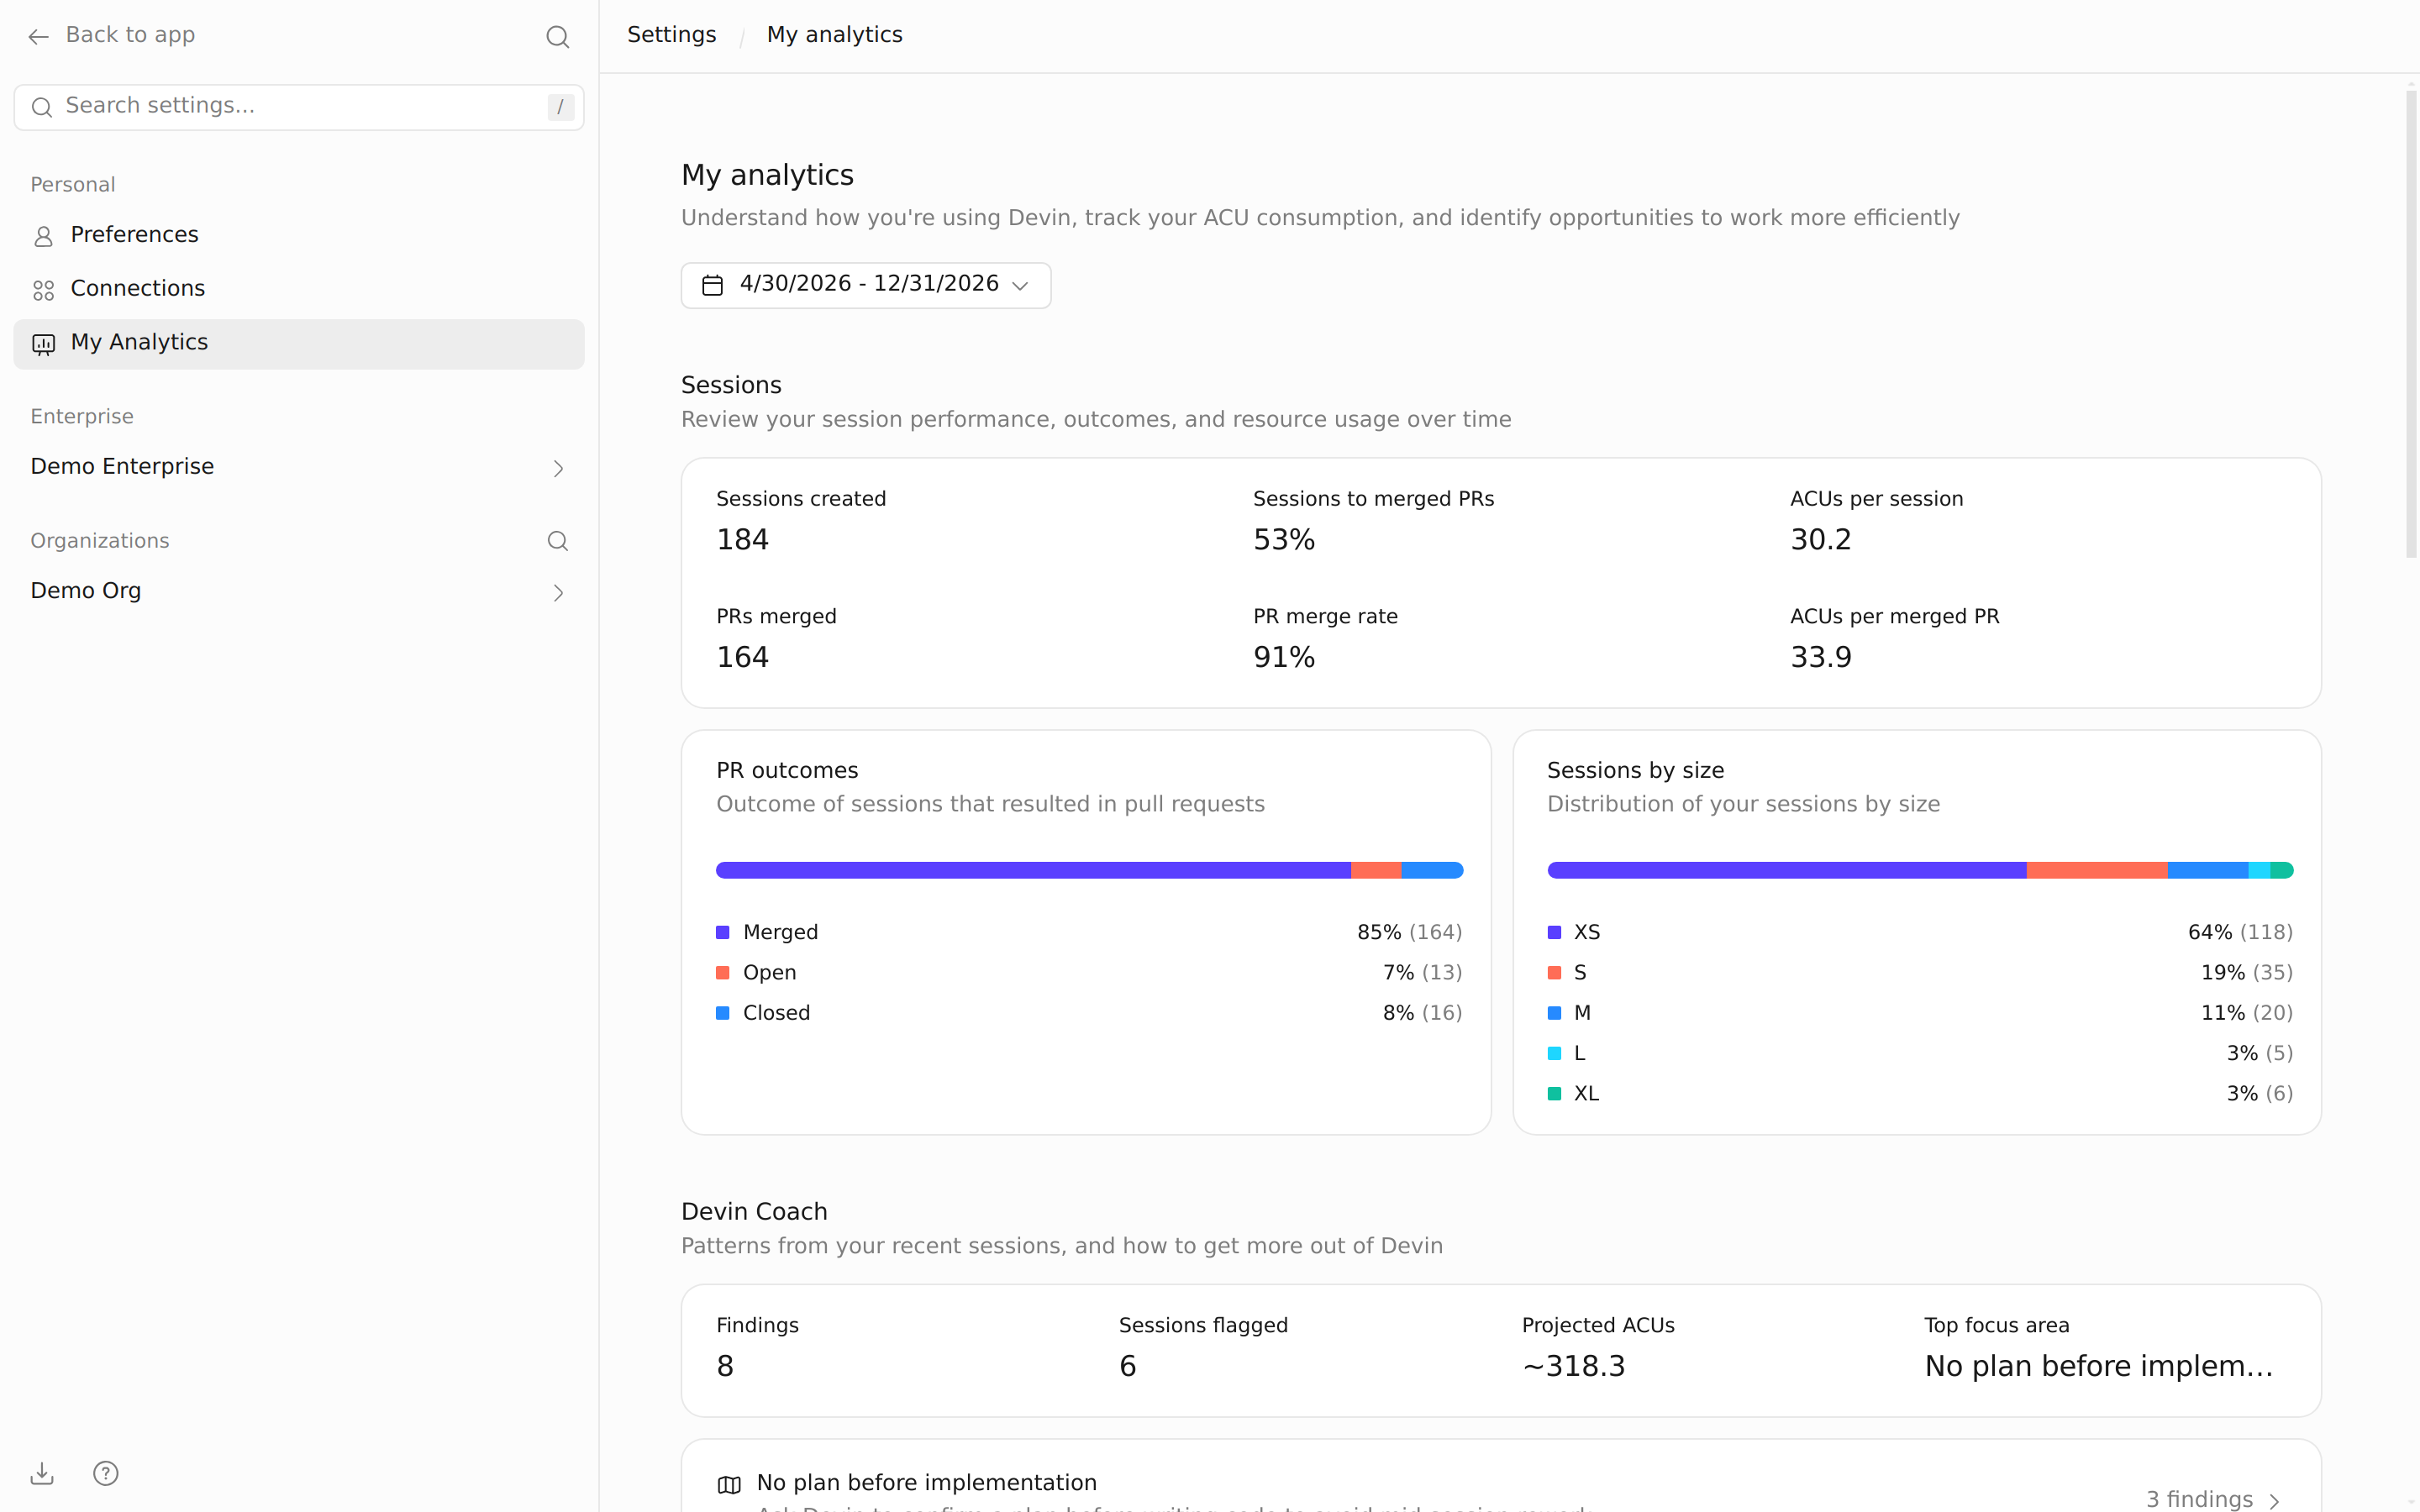The height and width of the screenshot is (1512, 2420).
Task: Click the S segment of sessions size bar
Action: tap(2097, 870)
